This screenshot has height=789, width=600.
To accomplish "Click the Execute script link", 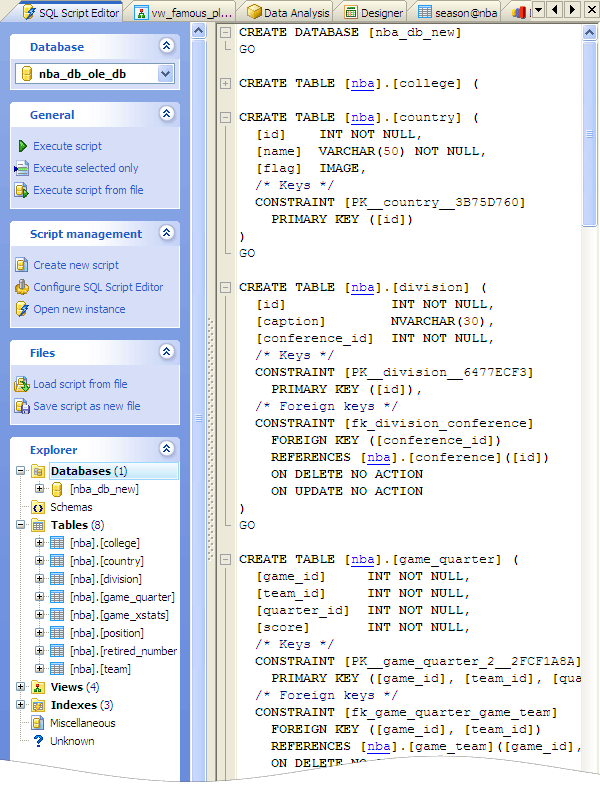I will [x=67, y=146].
